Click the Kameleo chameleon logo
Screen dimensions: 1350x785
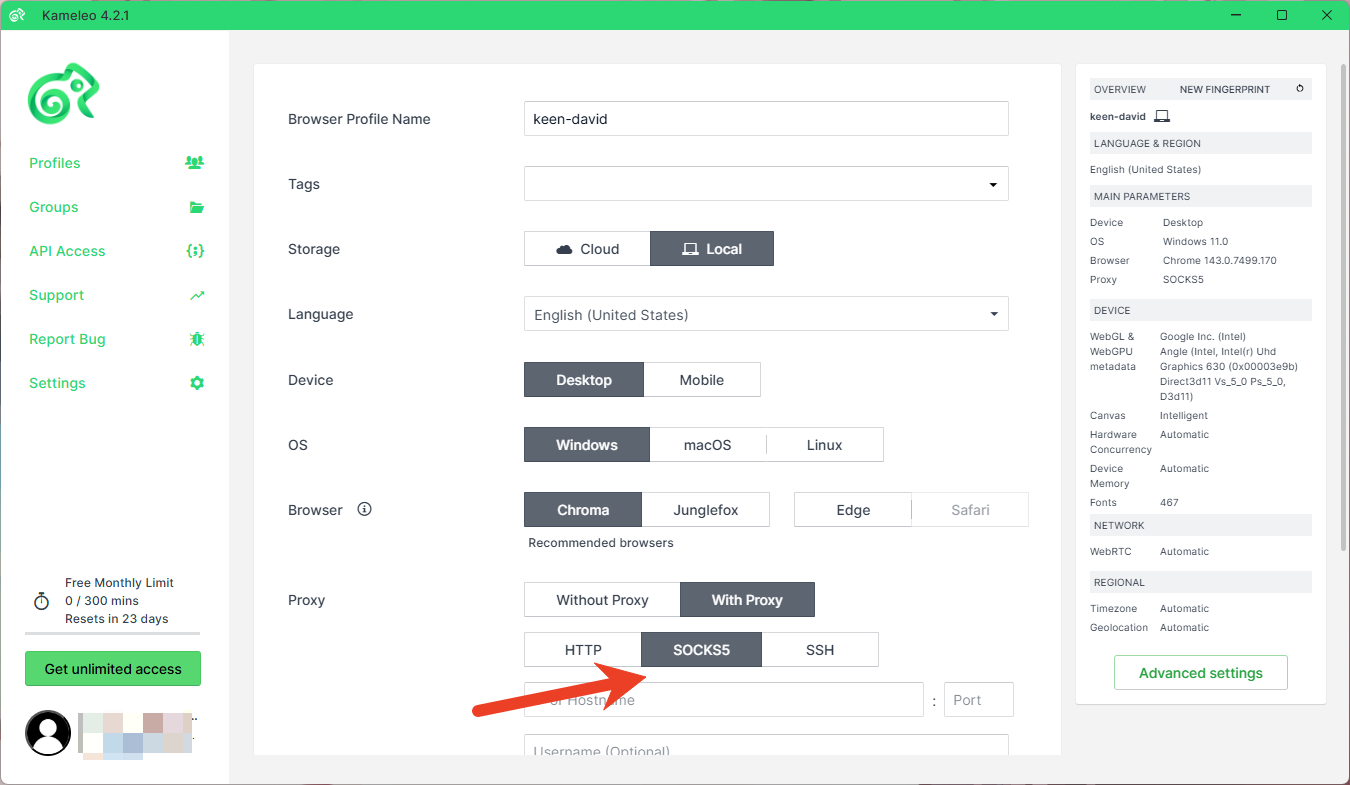click(x=63, y=94)
